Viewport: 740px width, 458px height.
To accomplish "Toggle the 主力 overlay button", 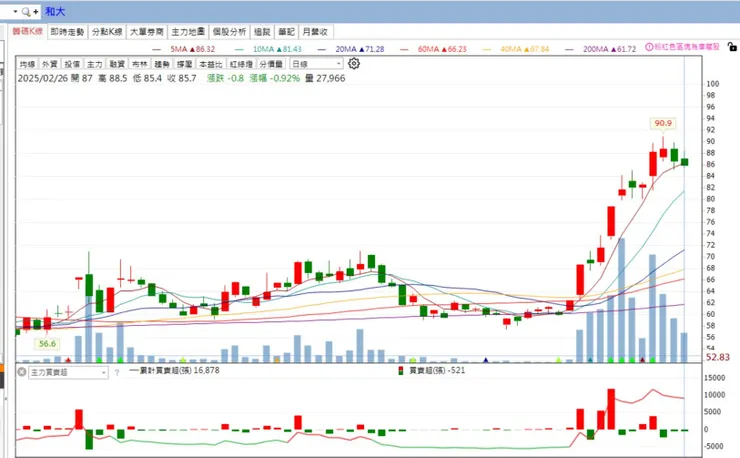I will coord(94,64).
